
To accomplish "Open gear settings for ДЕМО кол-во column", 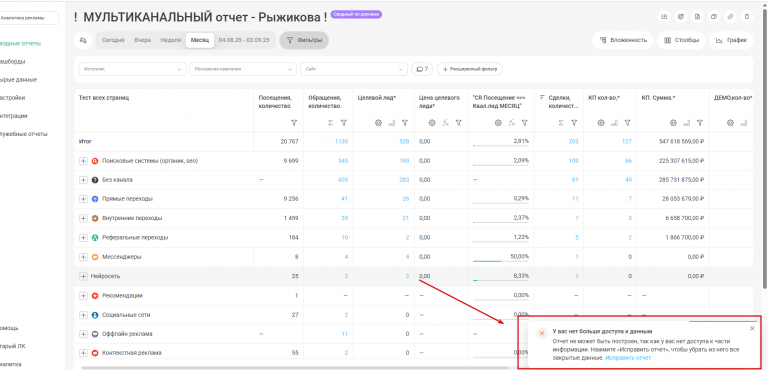I will pos(730,123).
